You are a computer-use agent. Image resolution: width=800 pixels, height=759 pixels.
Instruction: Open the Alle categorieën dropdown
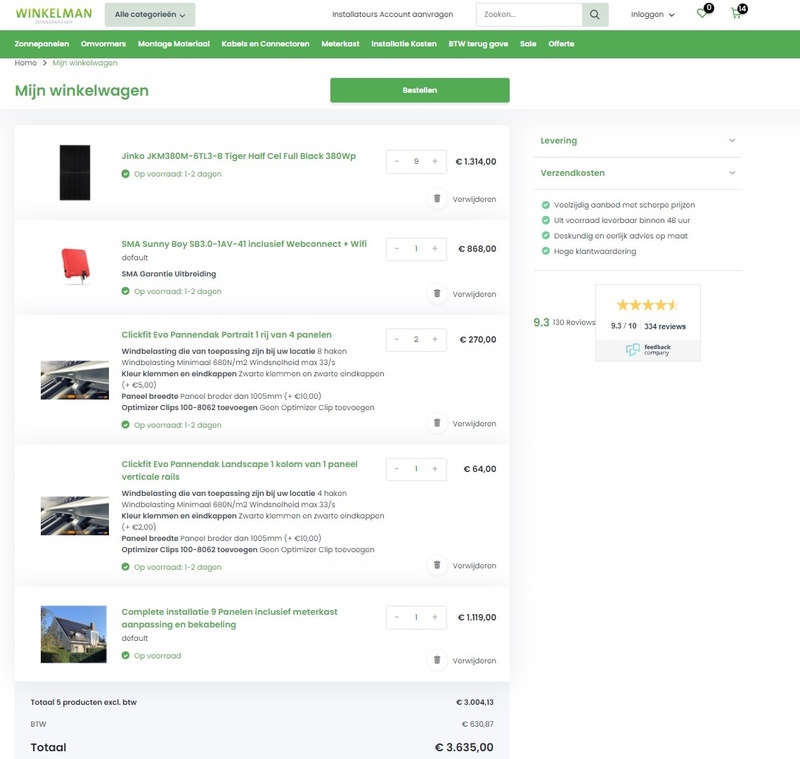pyautogui.click(x=150, y=15)
